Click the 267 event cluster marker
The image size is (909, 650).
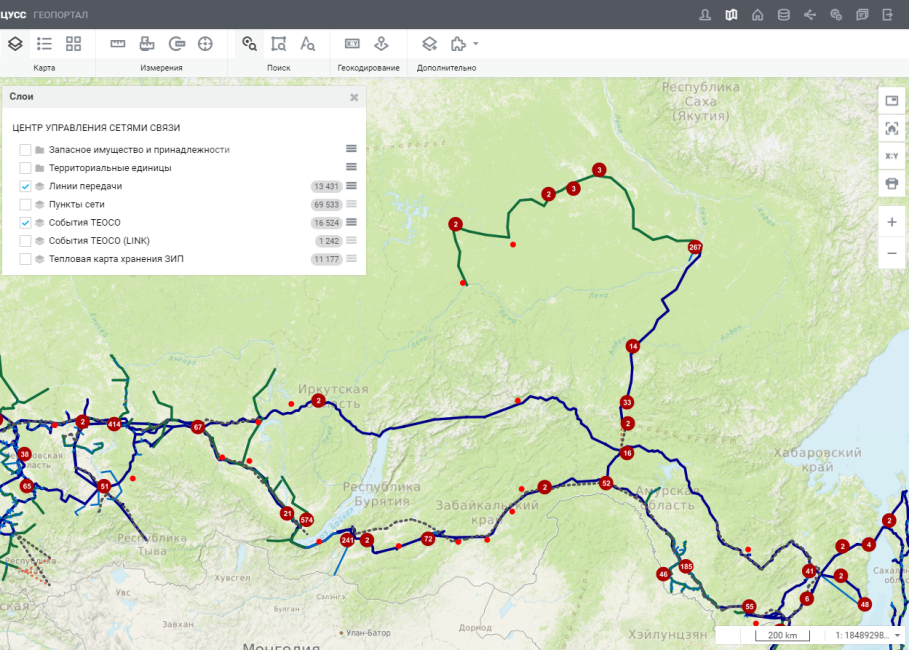pos(695,247)
